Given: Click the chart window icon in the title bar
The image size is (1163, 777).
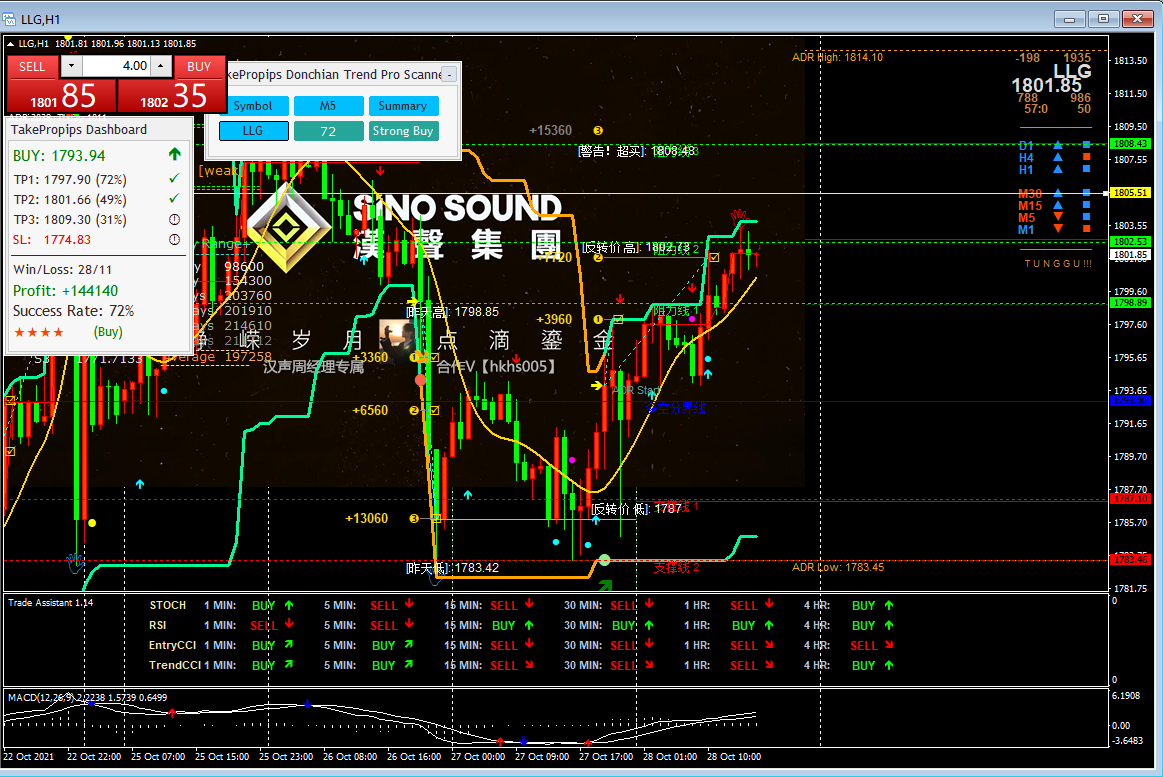Looking at the screenshot, I should tap(9, 19).
